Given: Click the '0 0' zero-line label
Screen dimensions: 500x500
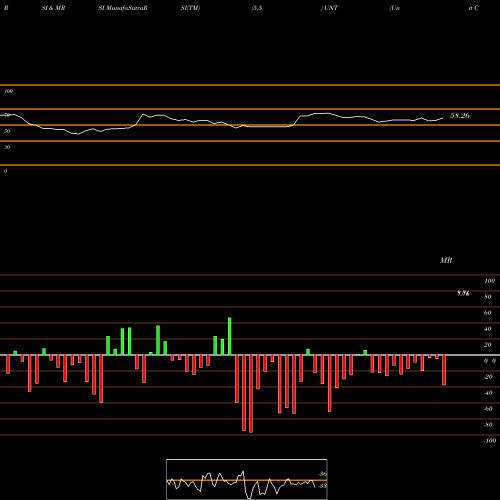Looking at the screenshot, I should point(490,361).
